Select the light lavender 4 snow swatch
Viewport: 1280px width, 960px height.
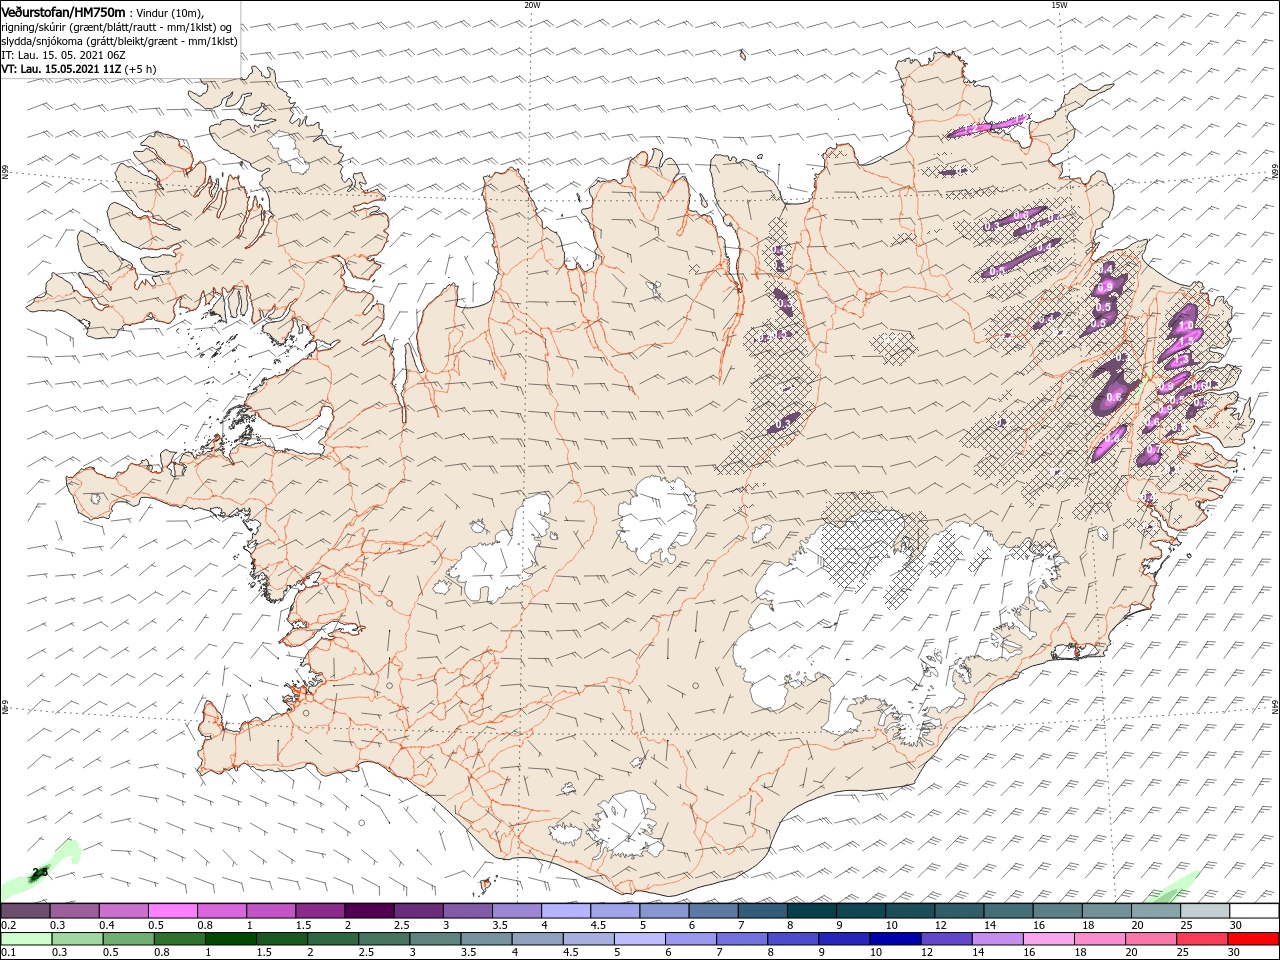pos(565,911)
